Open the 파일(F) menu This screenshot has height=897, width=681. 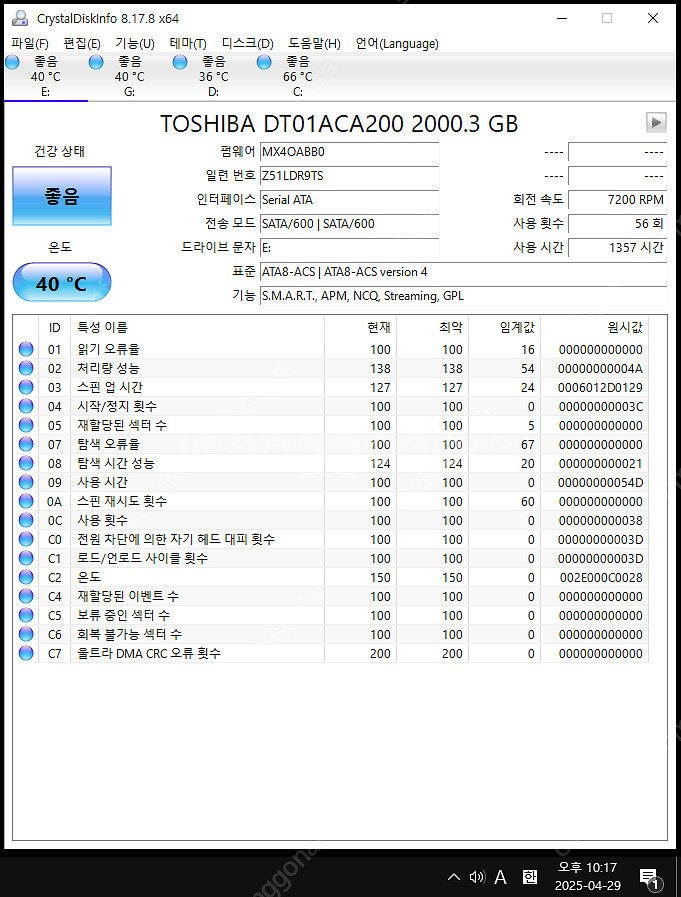tap(30, 43)
